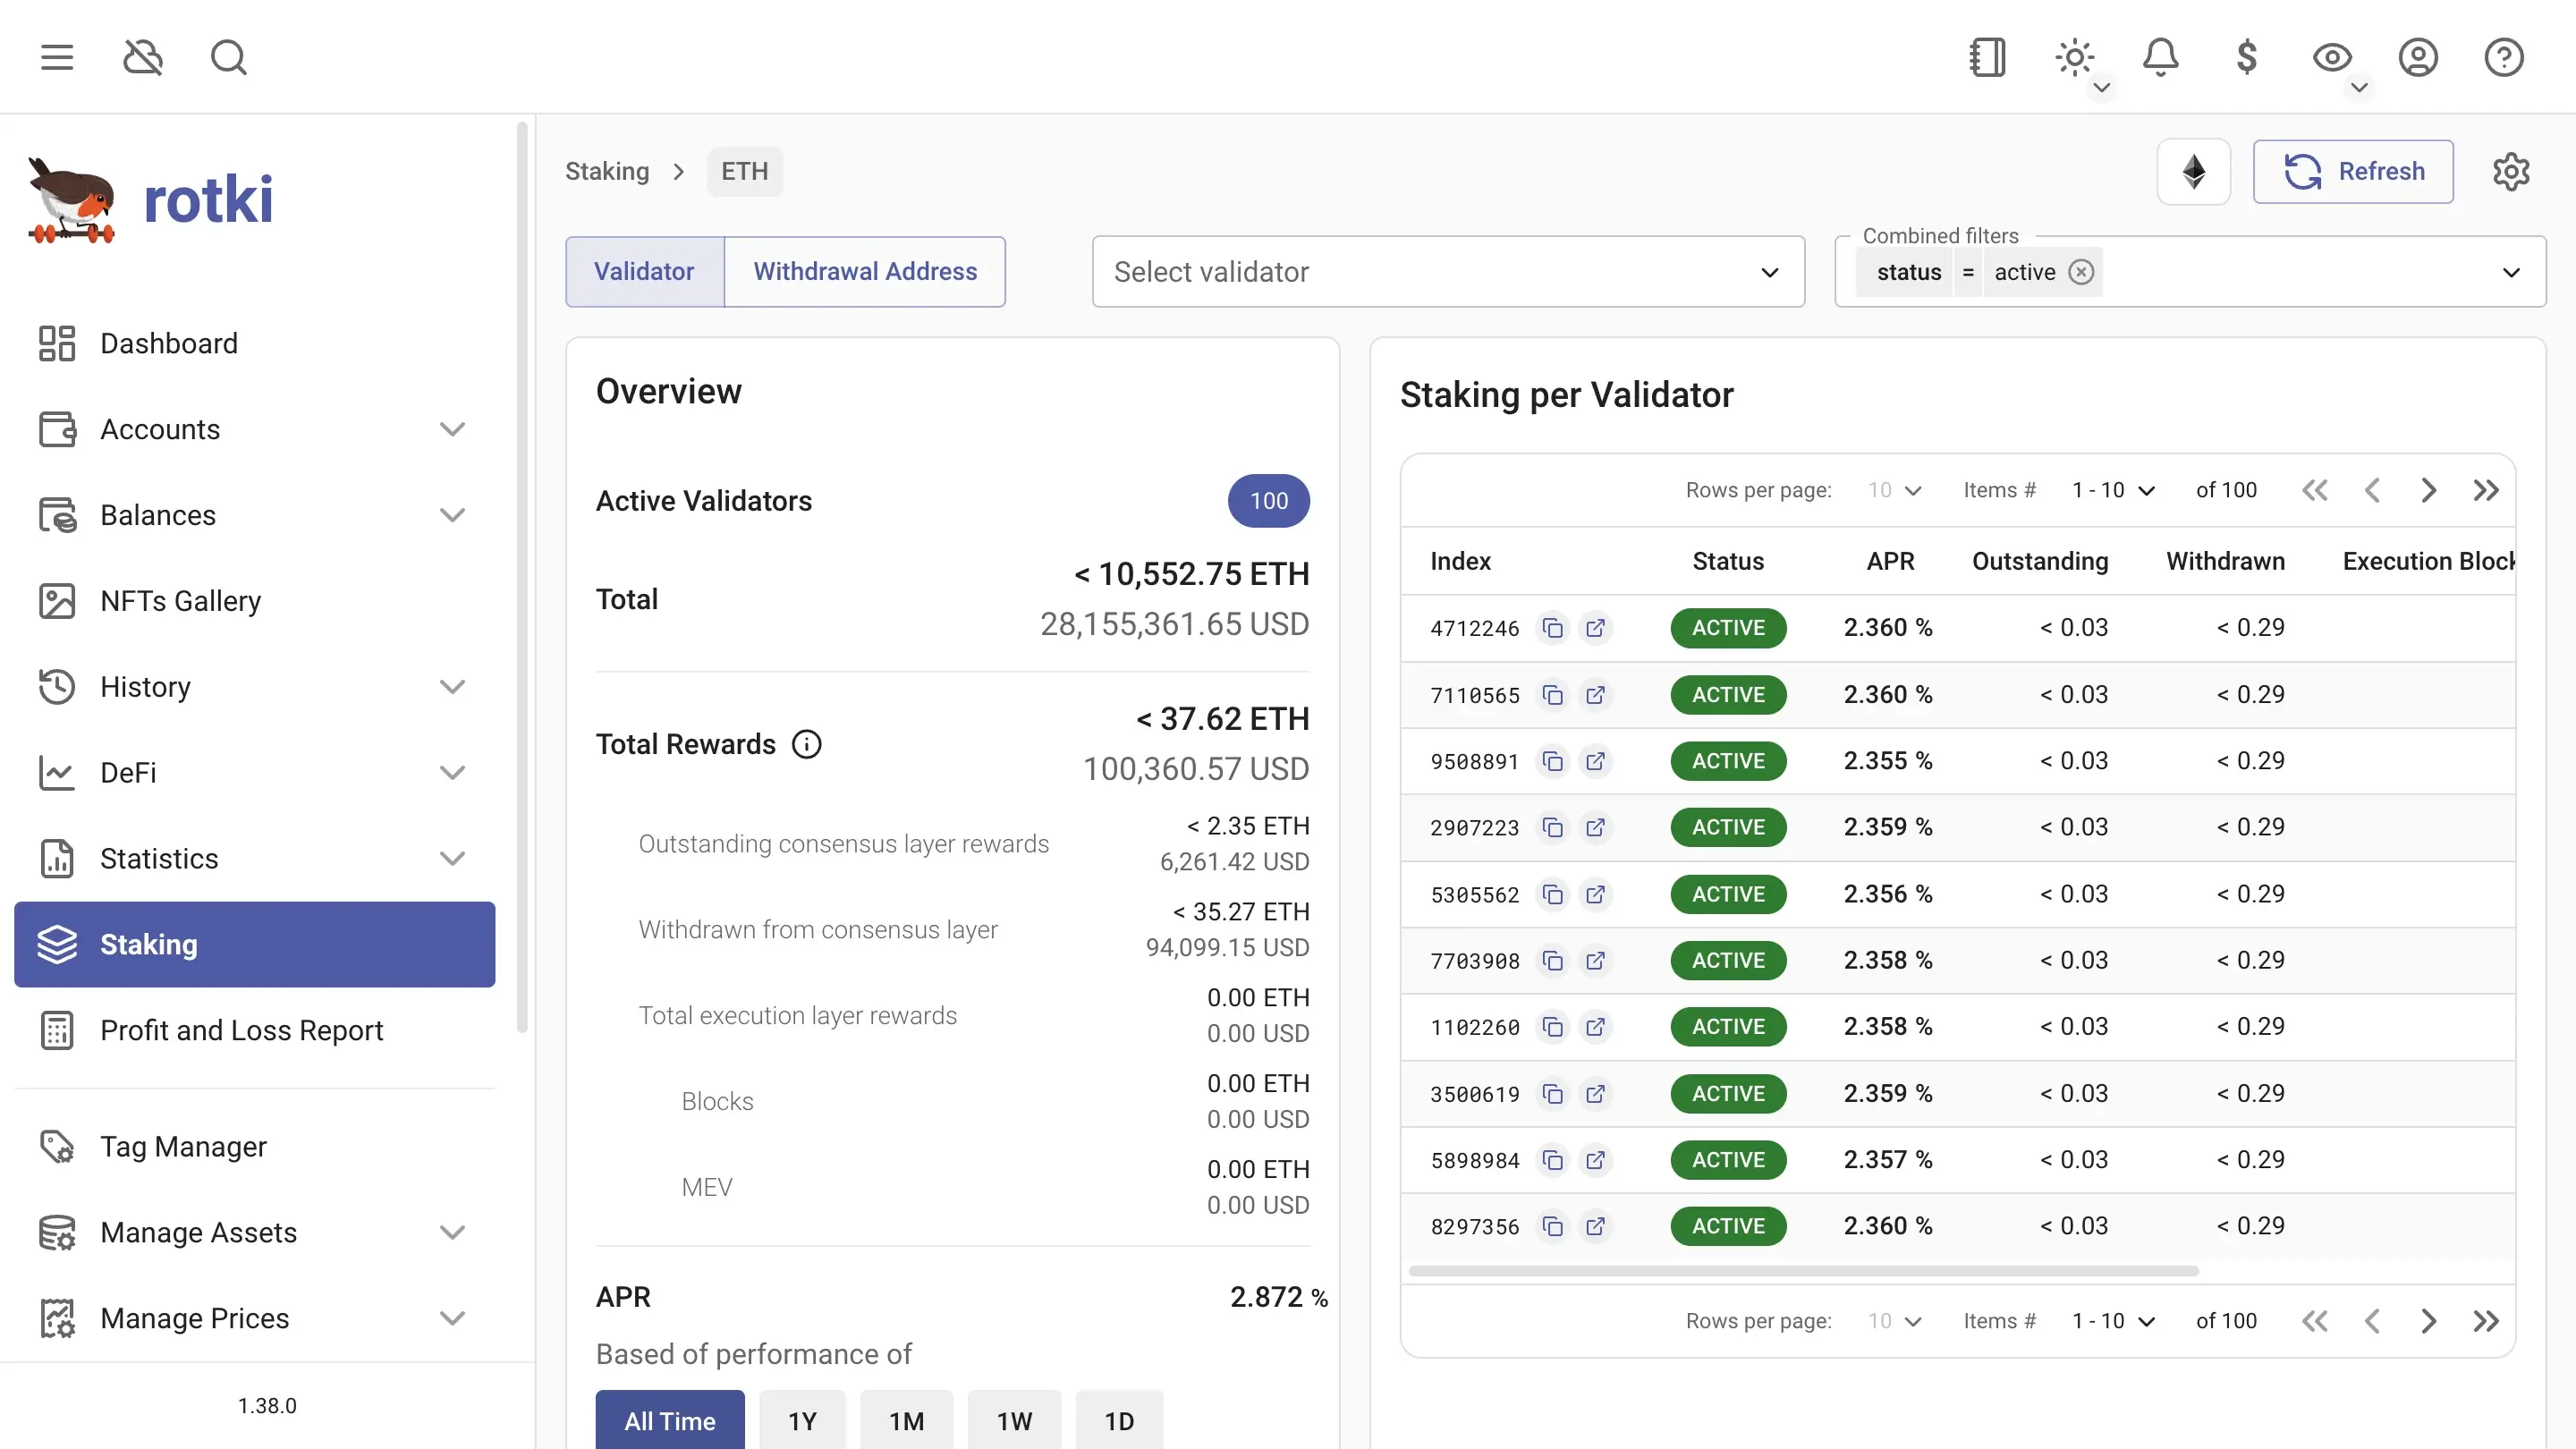Expand the Manage Prices sidebar section
This screenshot has width=2576, height=1449.
[255, 1318]
